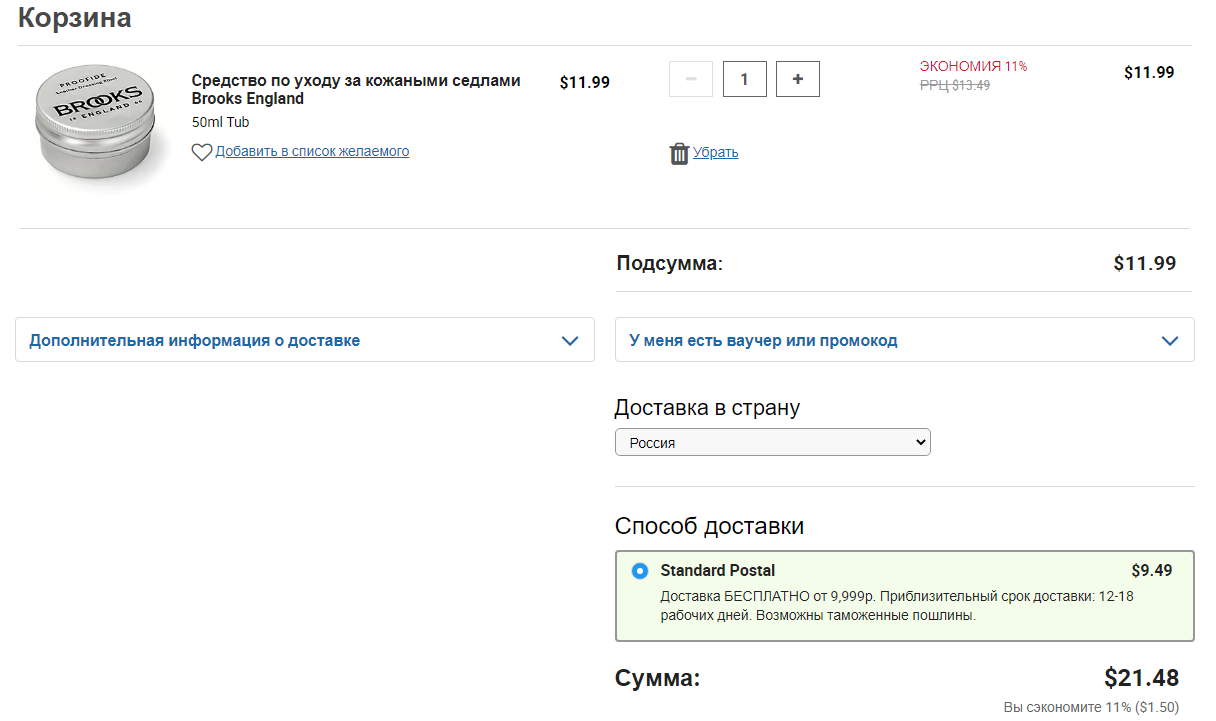The height and width of the screenshot is (721, 1216).
Task: Click the chevron beside delivery information
Action: tap(570, 340)
